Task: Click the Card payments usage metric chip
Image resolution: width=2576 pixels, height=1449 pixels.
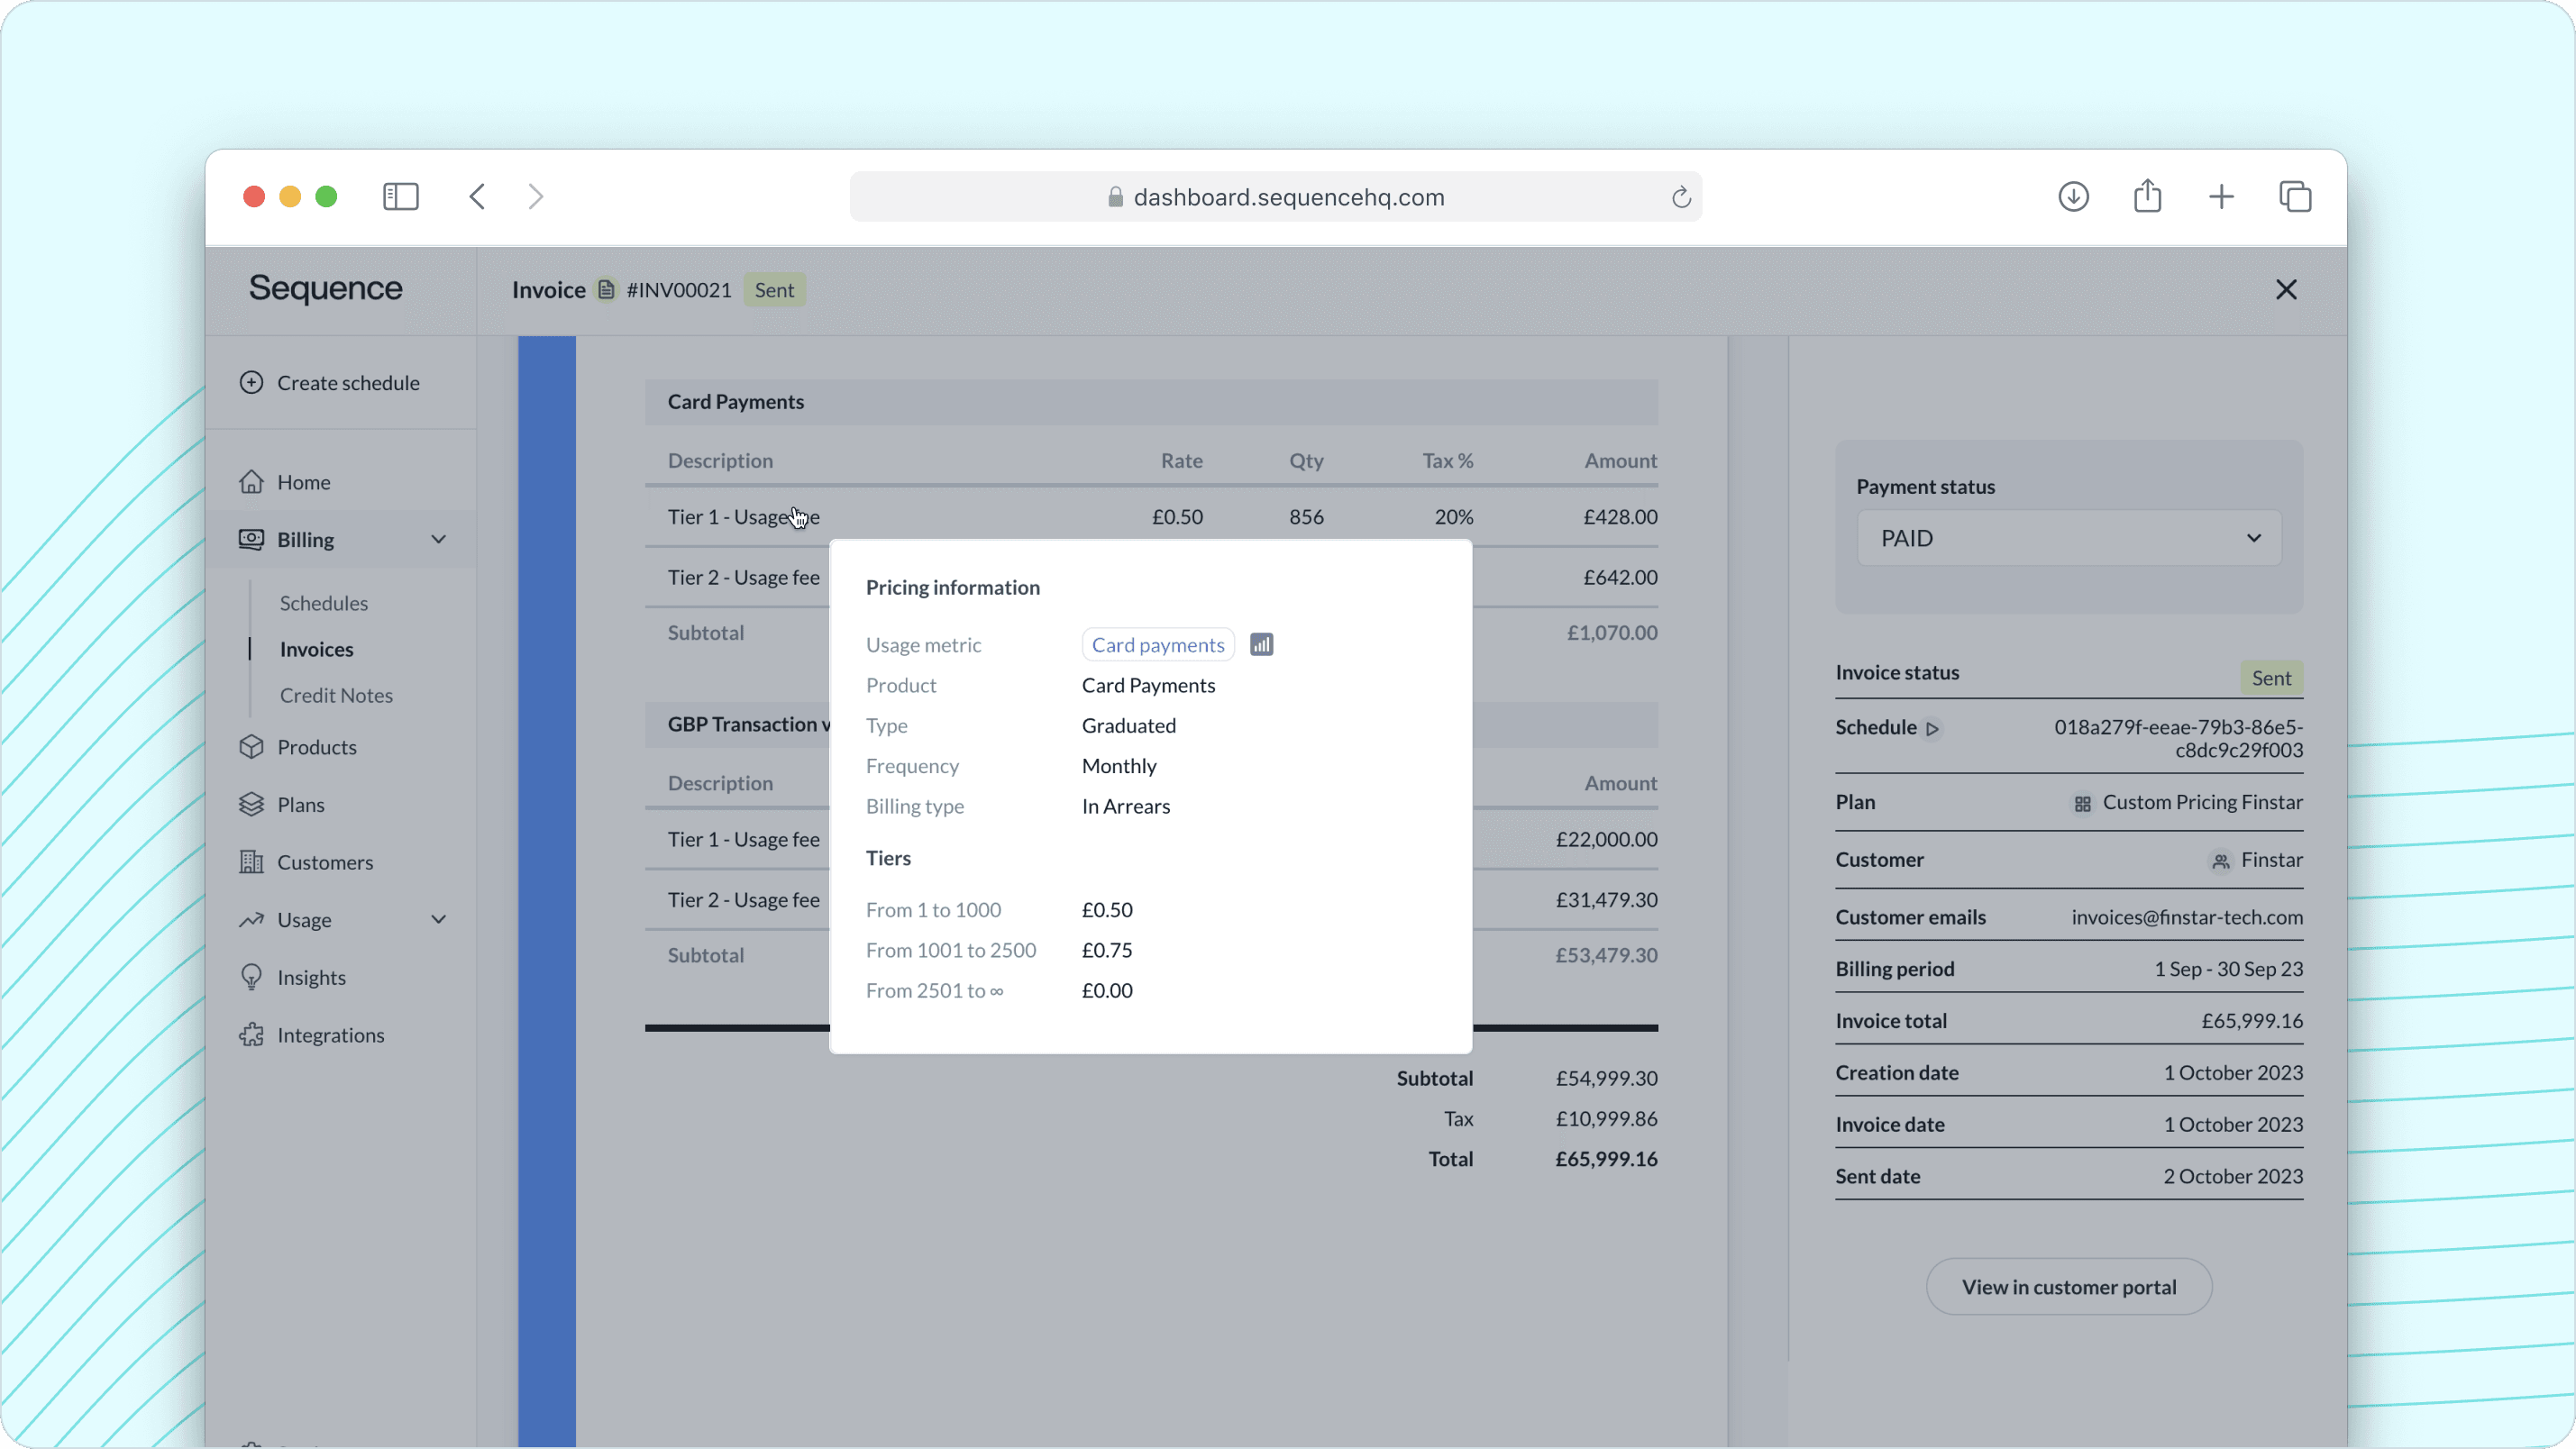Action: tap(1157, 645)
